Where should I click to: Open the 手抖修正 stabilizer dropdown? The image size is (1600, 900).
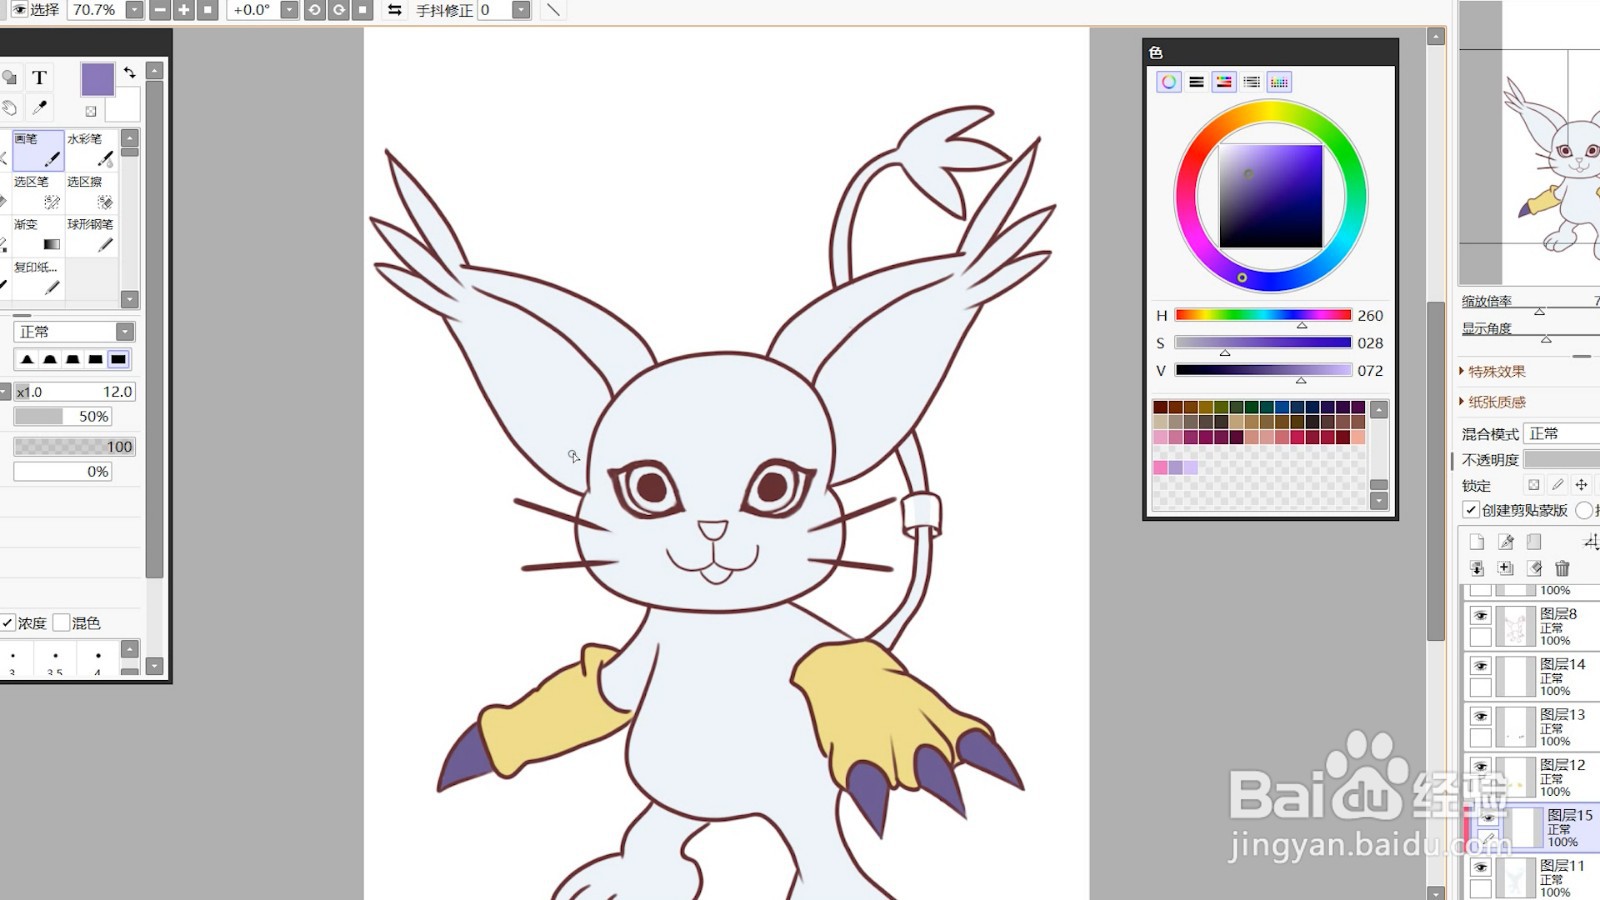pos(521,10)
